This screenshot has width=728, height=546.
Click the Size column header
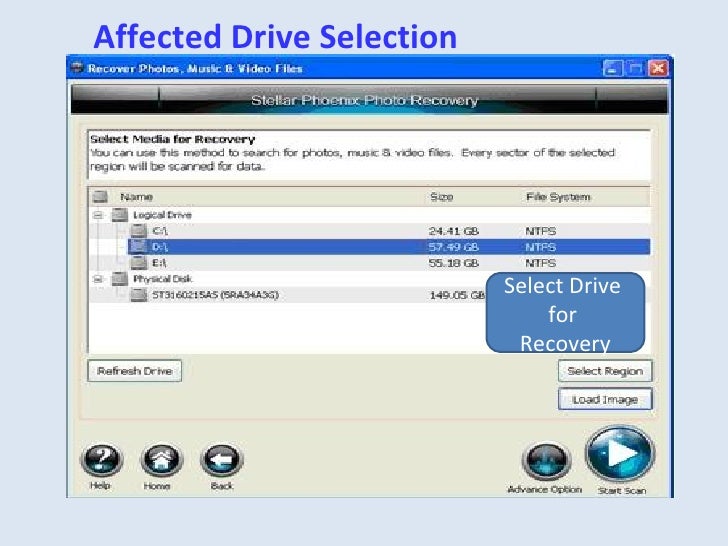[x=442, y=197]
